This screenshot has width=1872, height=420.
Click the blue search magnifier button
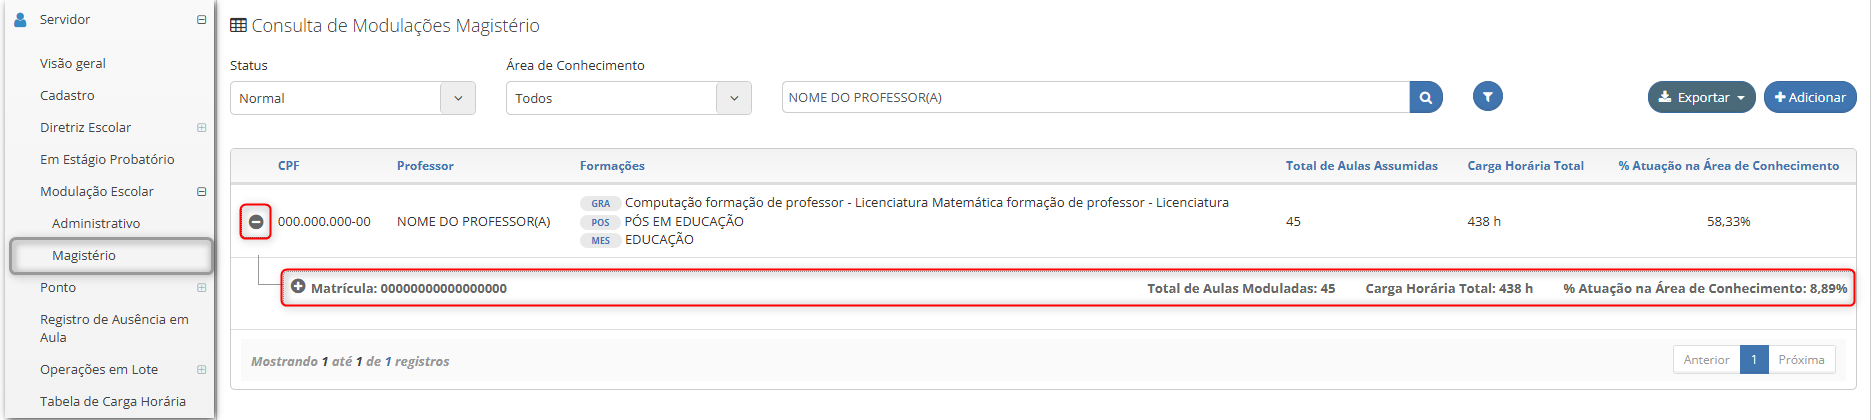tap(1425, 98)
